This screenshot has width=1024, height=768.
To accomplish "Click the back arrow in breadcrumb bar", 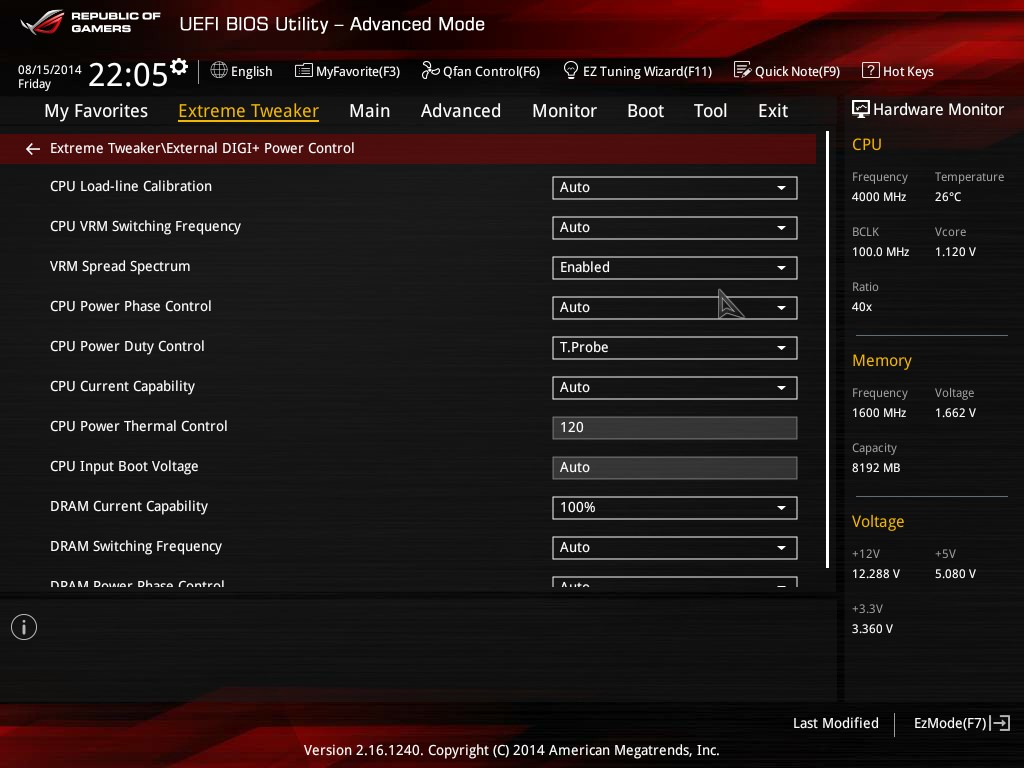I will [x=33, y=149].
